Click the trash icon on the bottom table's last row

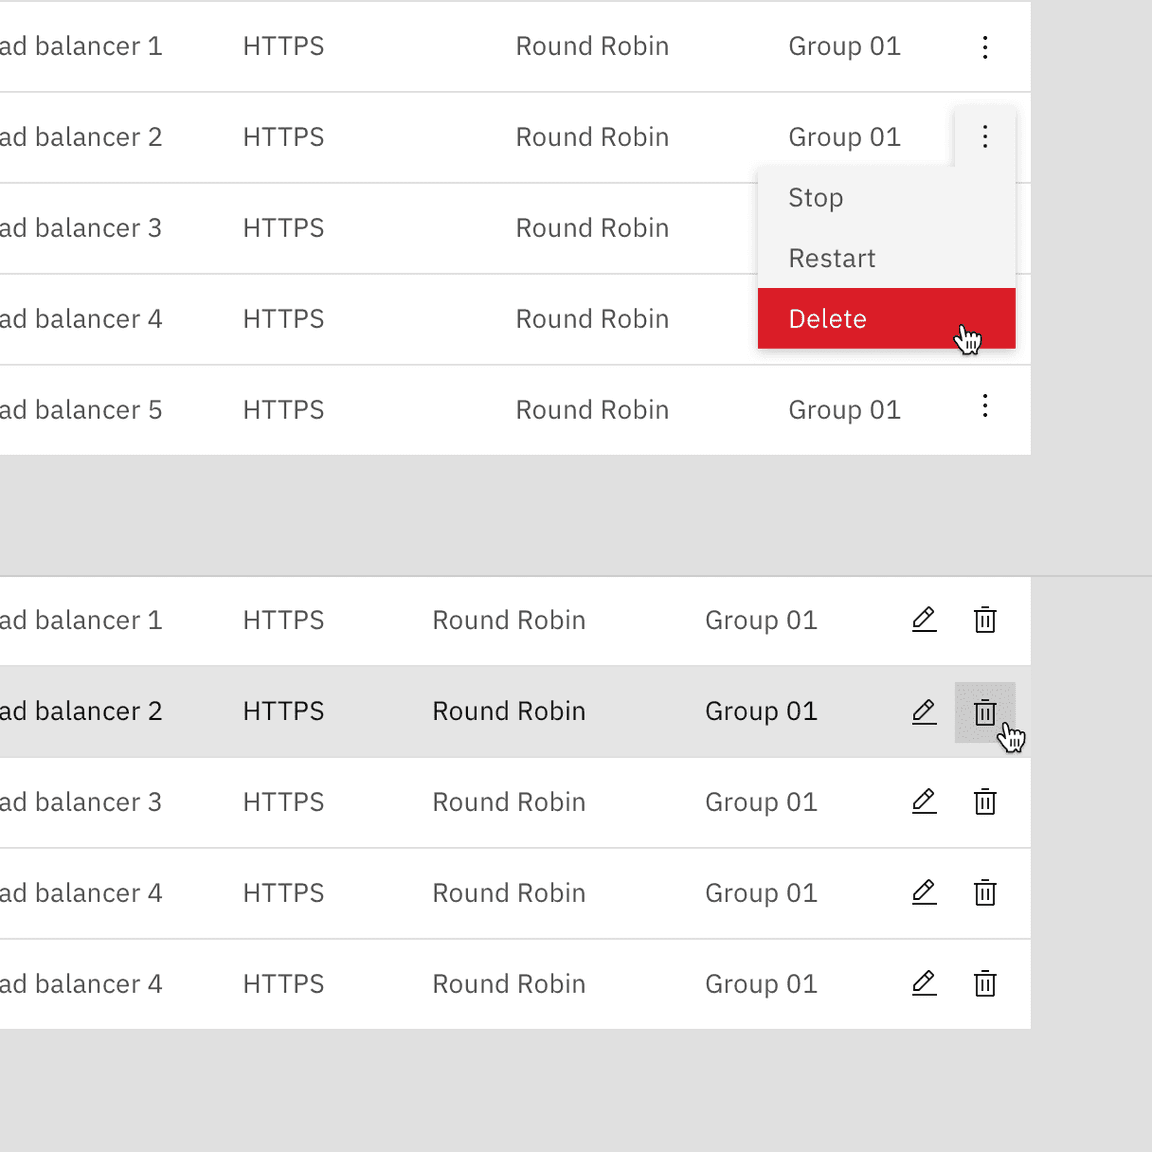985,983
